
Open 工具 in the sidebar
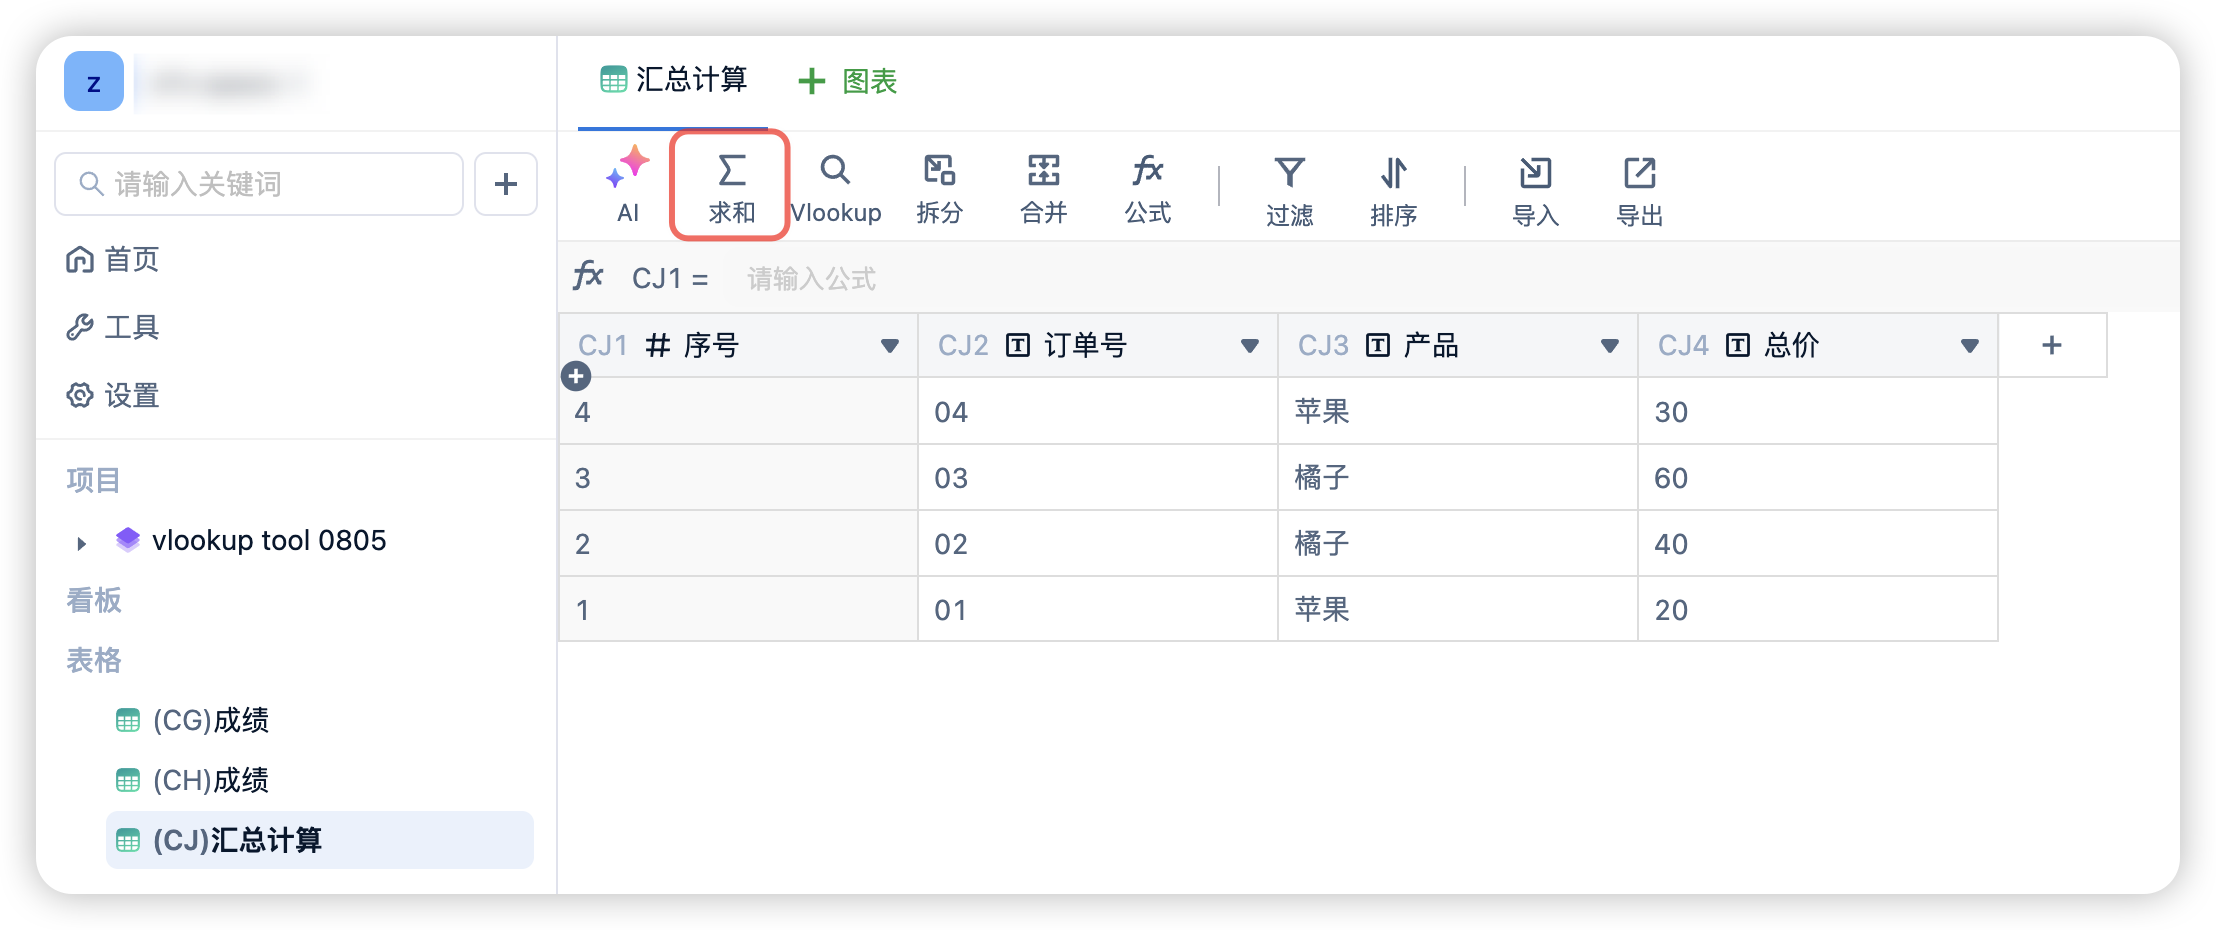tap(112, 327)
